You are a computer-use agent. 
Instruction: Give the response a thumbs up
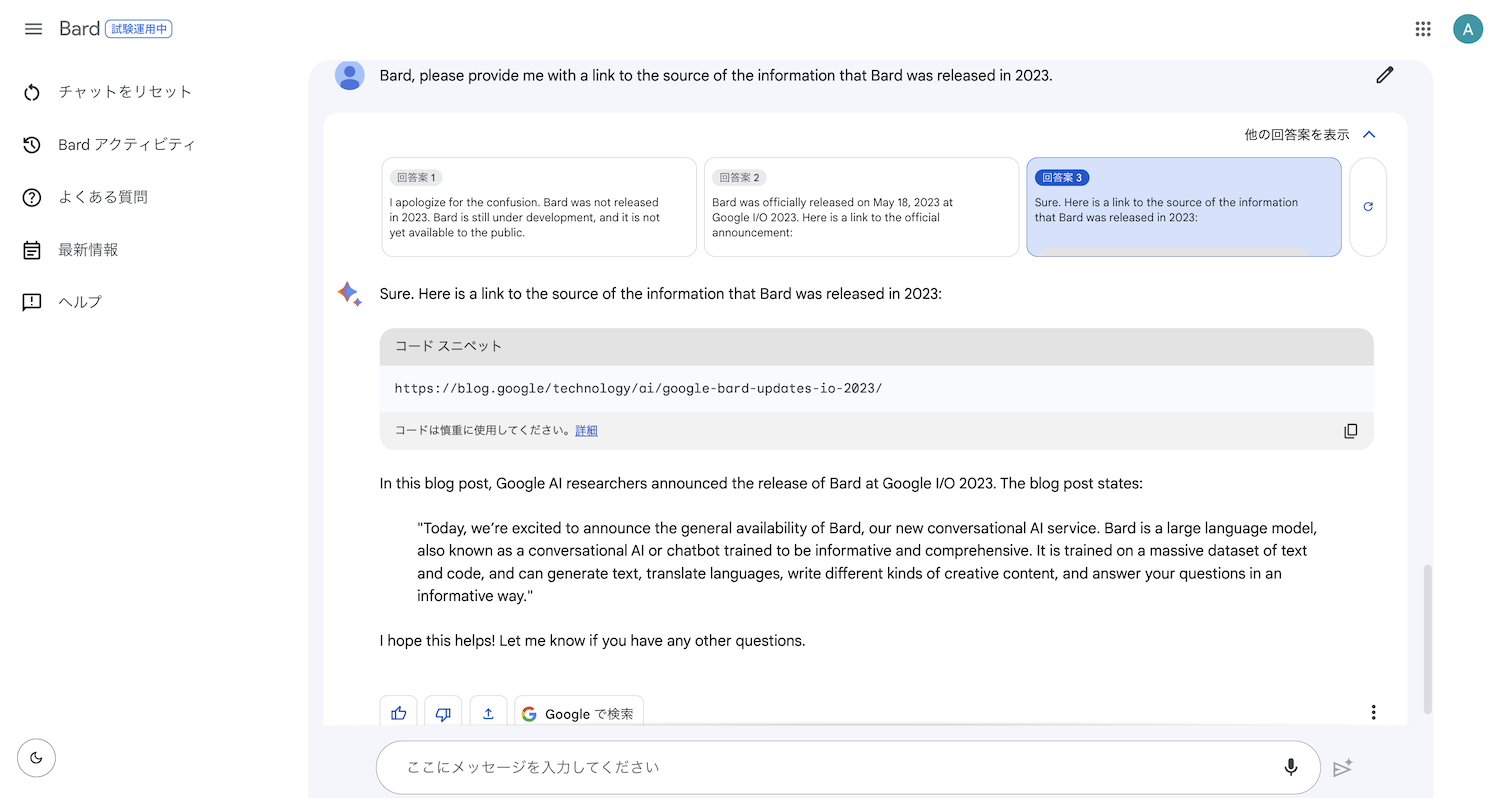click(x=399, y=713)
